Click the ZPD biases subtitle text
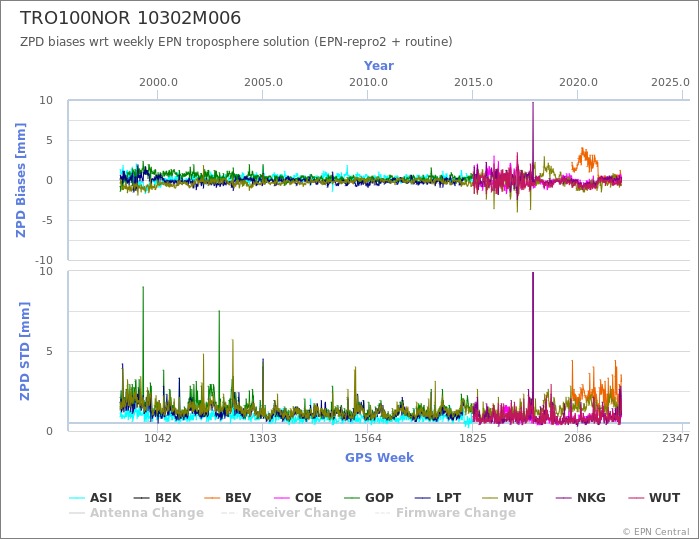 point(236,42)
